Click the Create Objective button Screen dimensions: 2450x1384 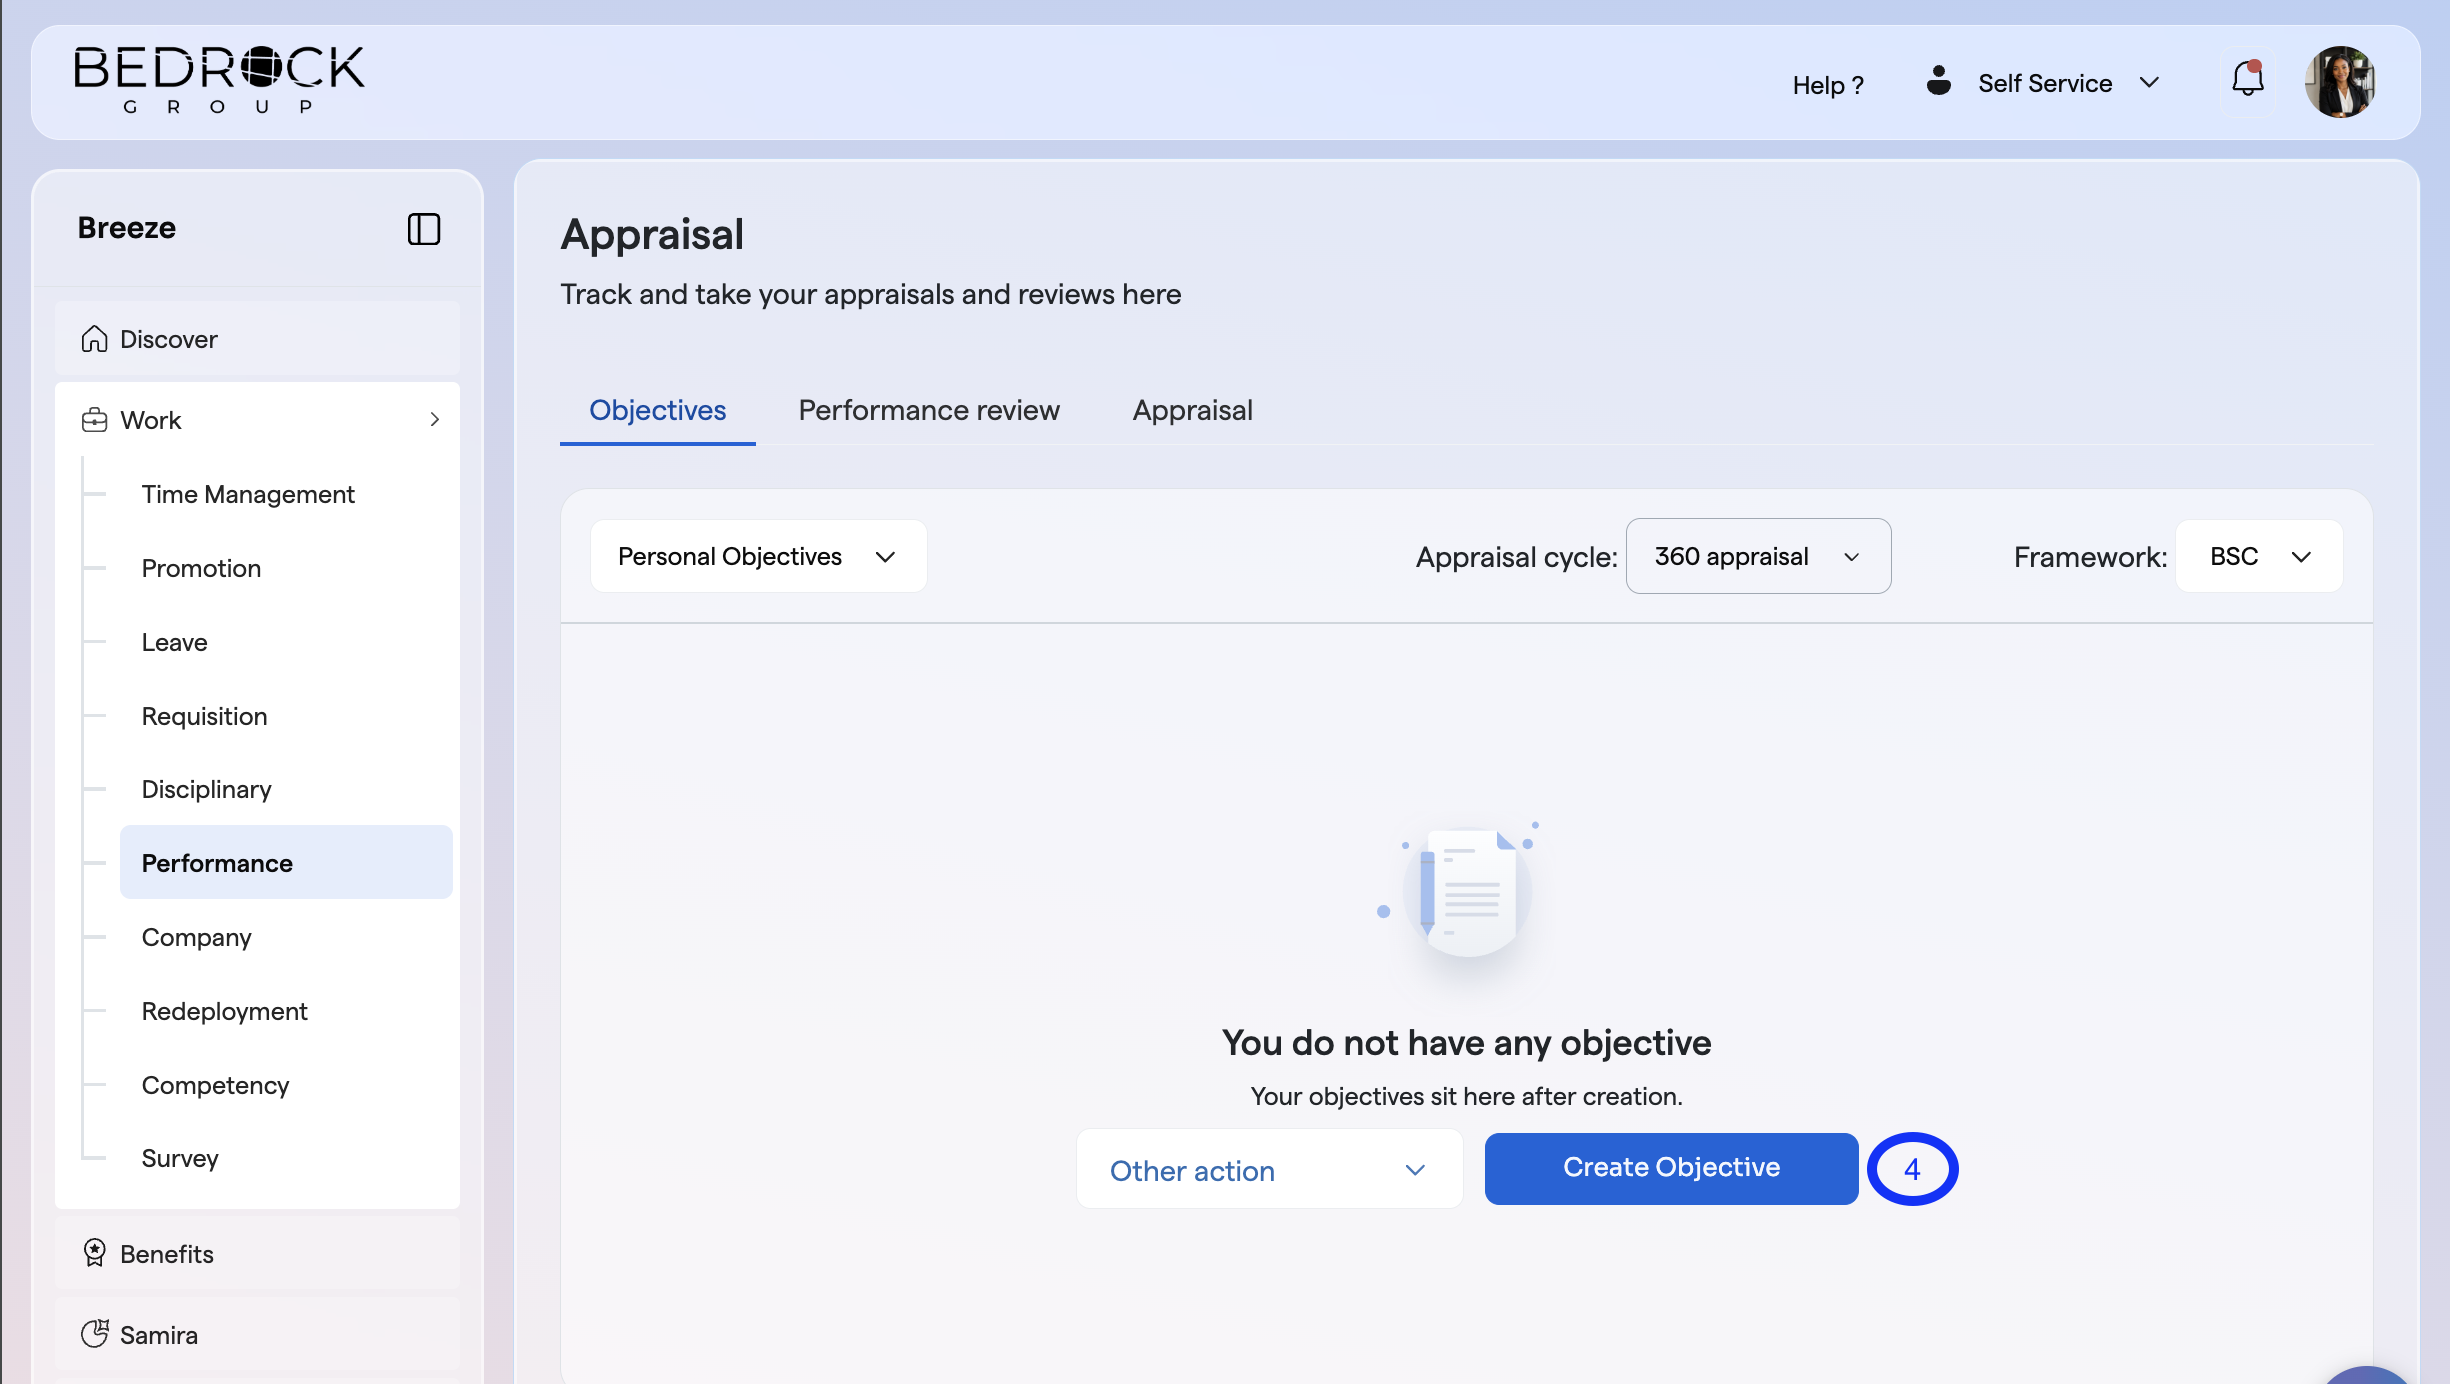[1671, 1168]
